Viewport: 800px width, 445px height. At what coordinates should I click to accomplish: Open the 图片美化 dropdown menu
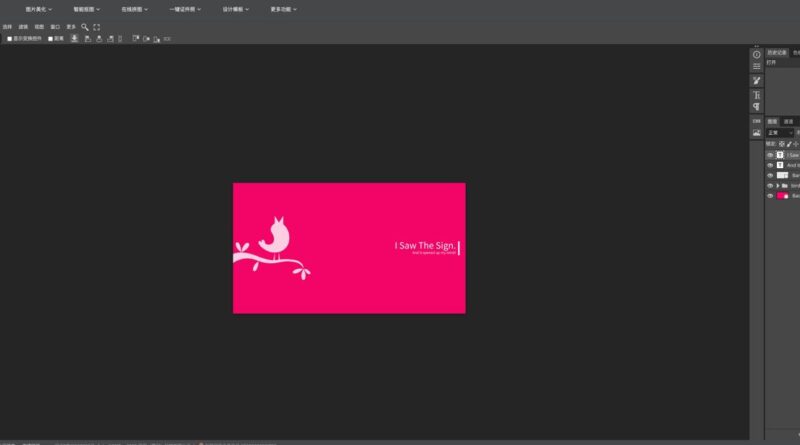tap(36, 9)
